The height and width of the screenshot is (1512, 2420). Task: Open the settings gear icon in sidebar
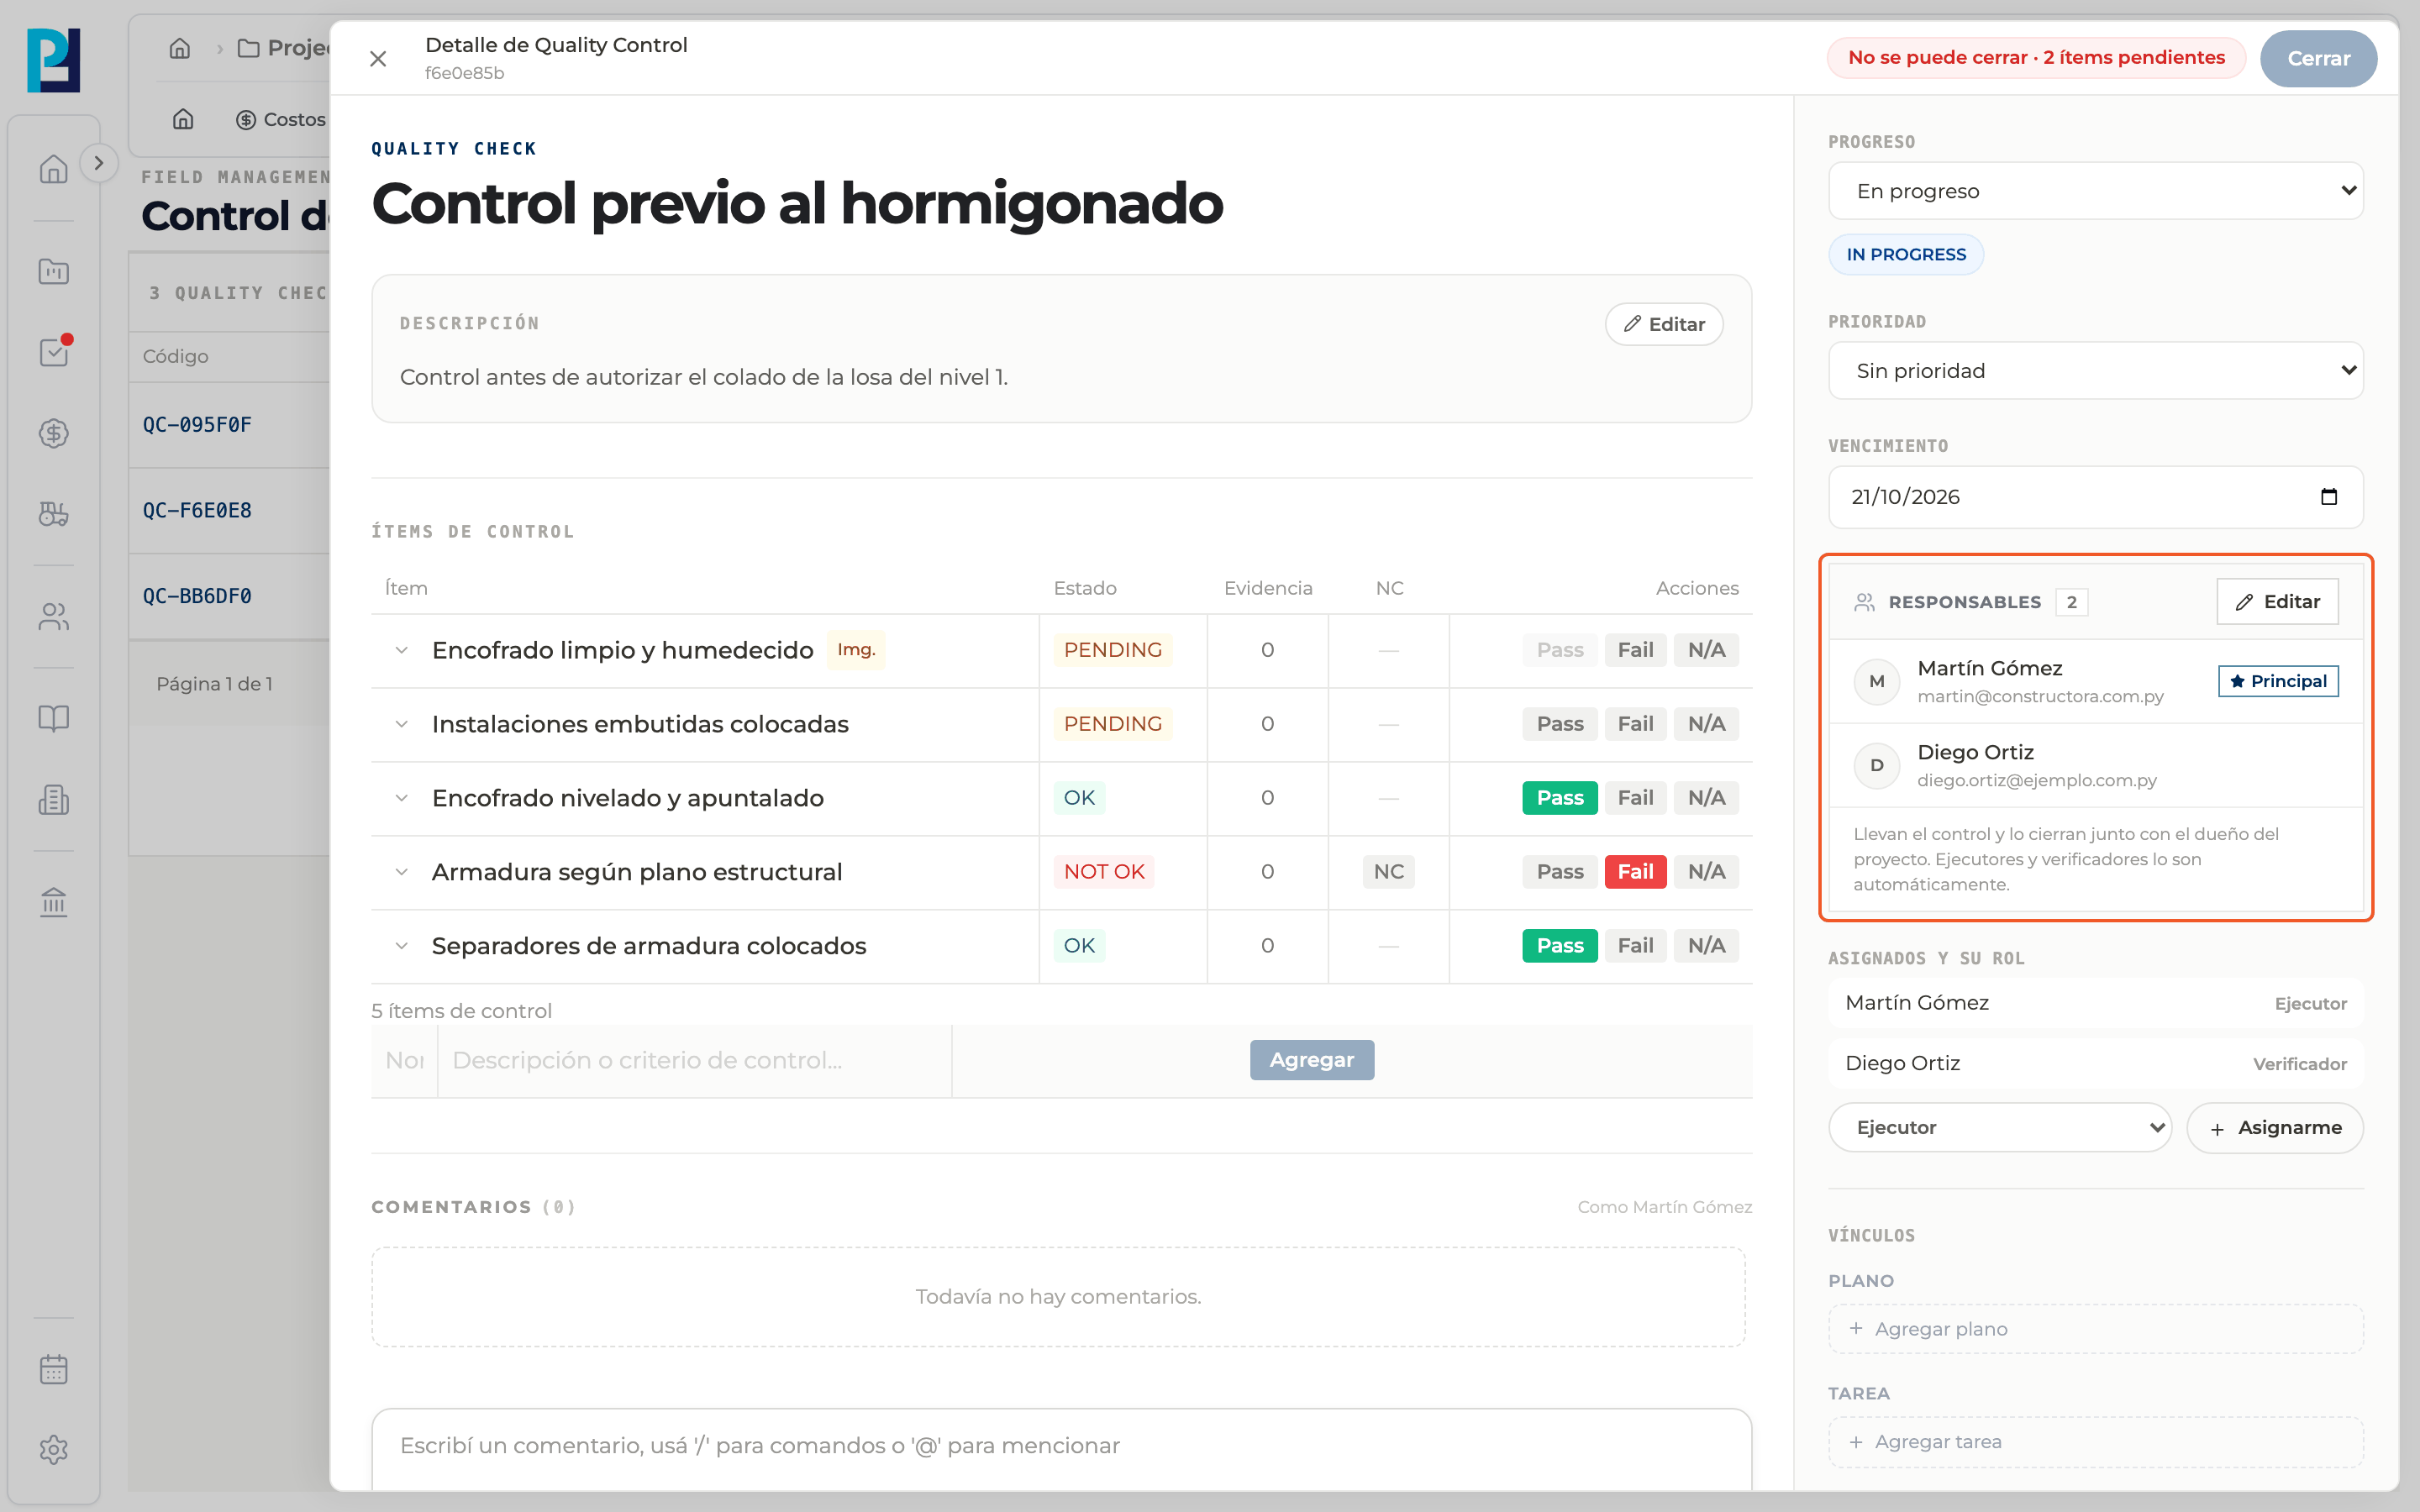54,1450
